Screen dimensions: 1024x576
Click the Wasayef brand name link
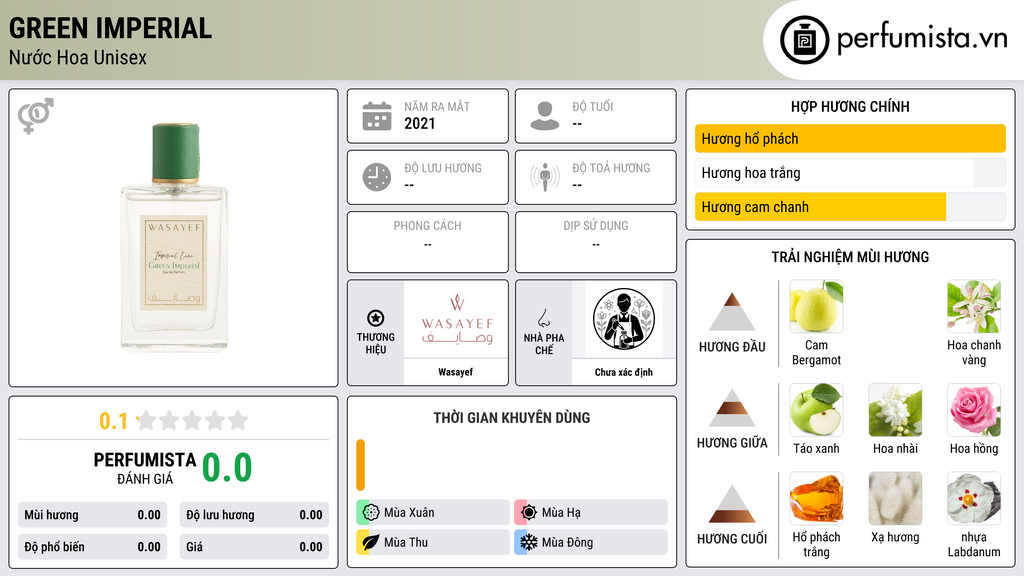pyautogui.click(x=455, y=372)
